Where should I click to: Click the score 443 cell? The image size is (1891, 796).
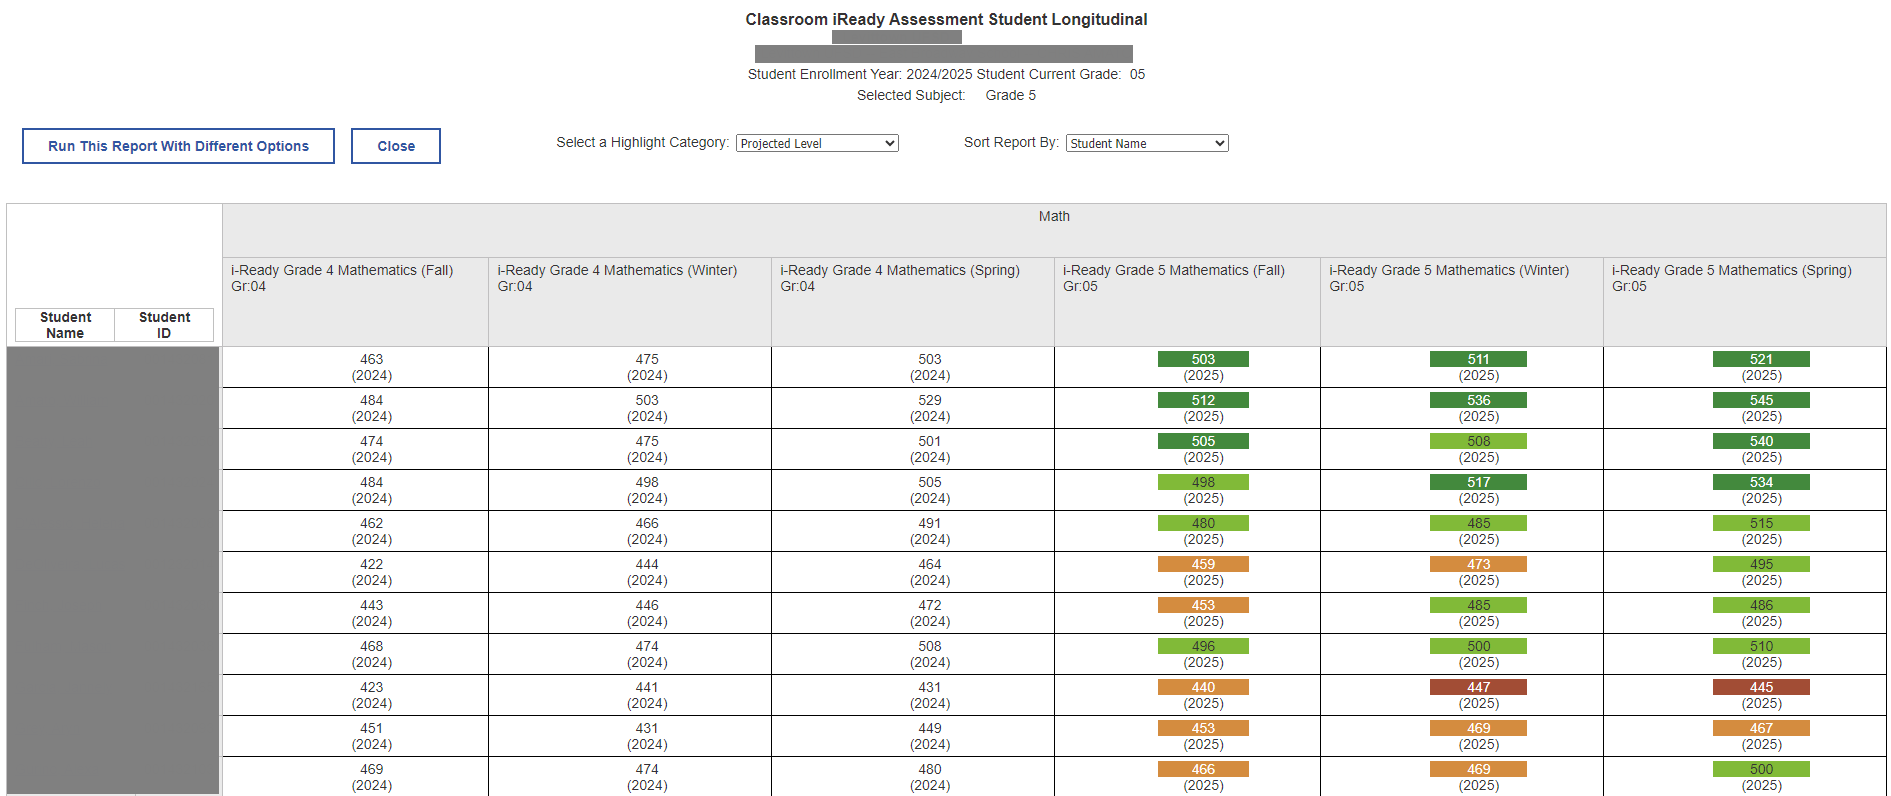click(x=355, y=613)
